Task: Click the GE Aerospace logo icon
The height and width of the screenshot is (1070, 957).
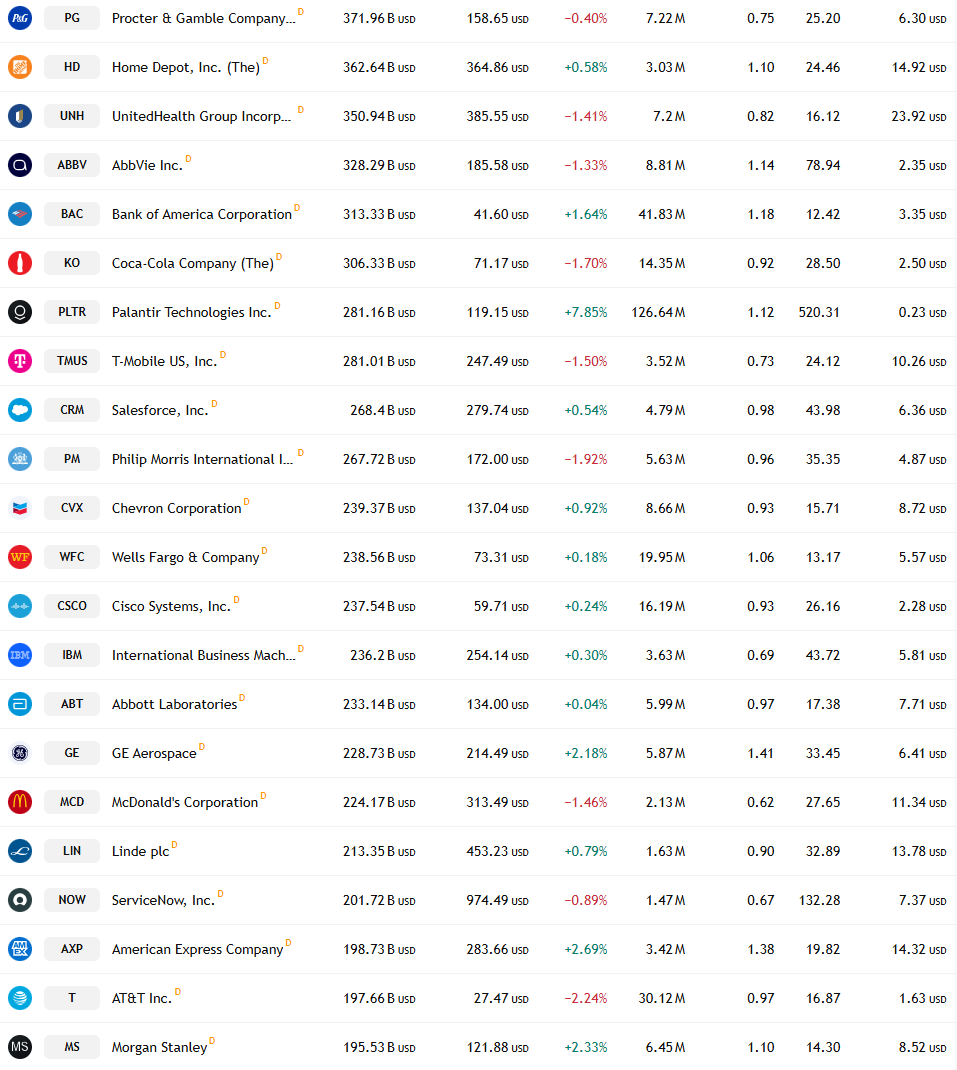Action: 20,753
